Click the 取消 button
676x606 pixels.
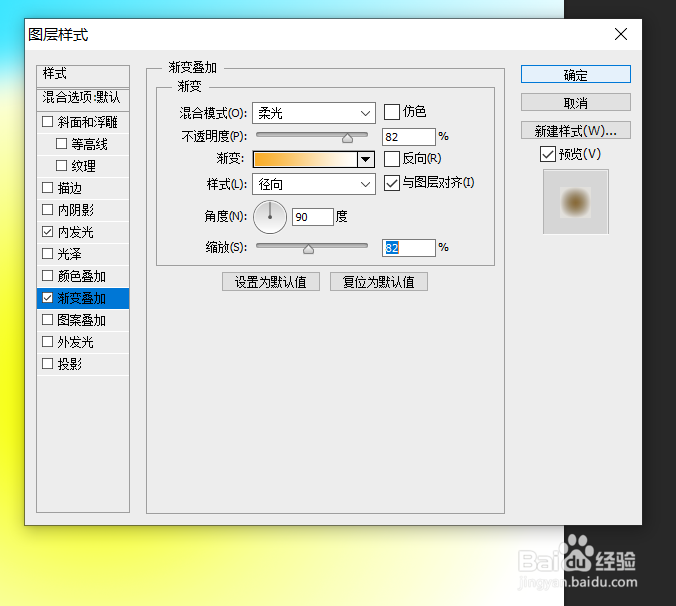[x=576, y=103]
